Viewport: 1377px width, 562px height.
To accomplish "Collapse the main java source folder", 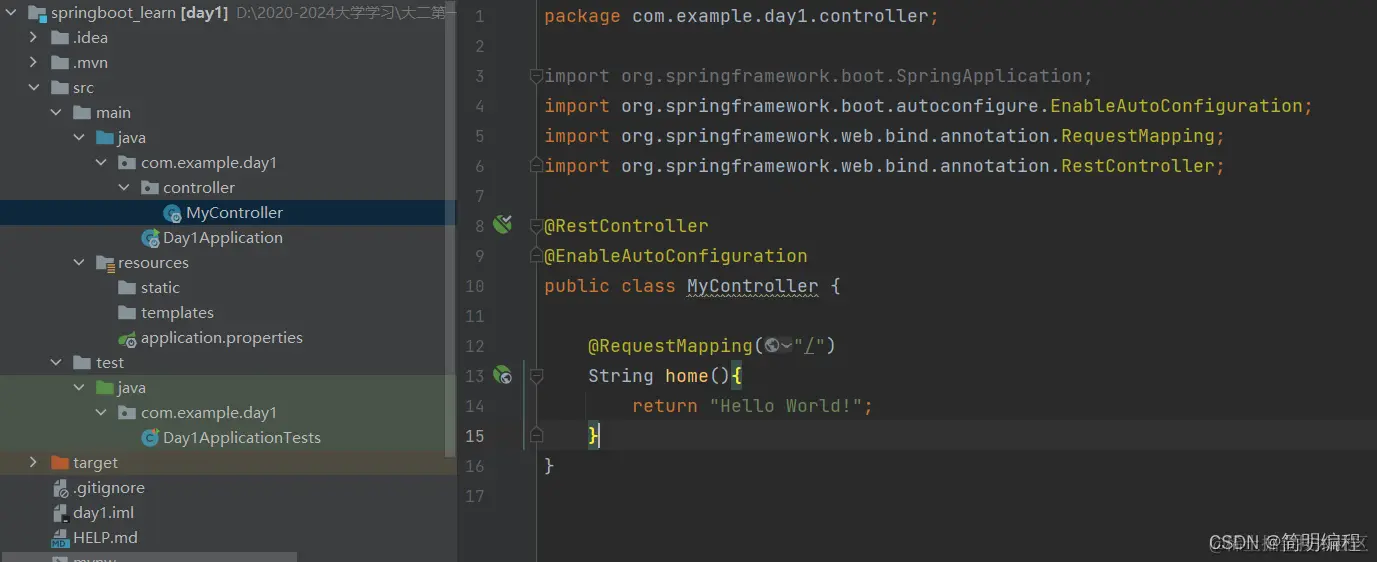I will (x=79, y=138).
